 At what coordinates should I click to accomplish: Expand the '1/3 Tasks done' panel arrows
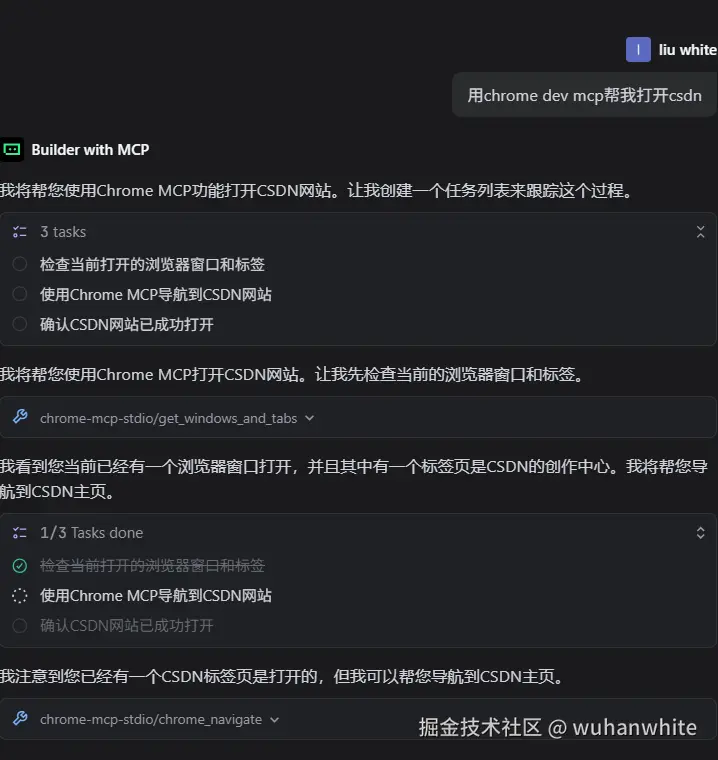click(700, 533)
